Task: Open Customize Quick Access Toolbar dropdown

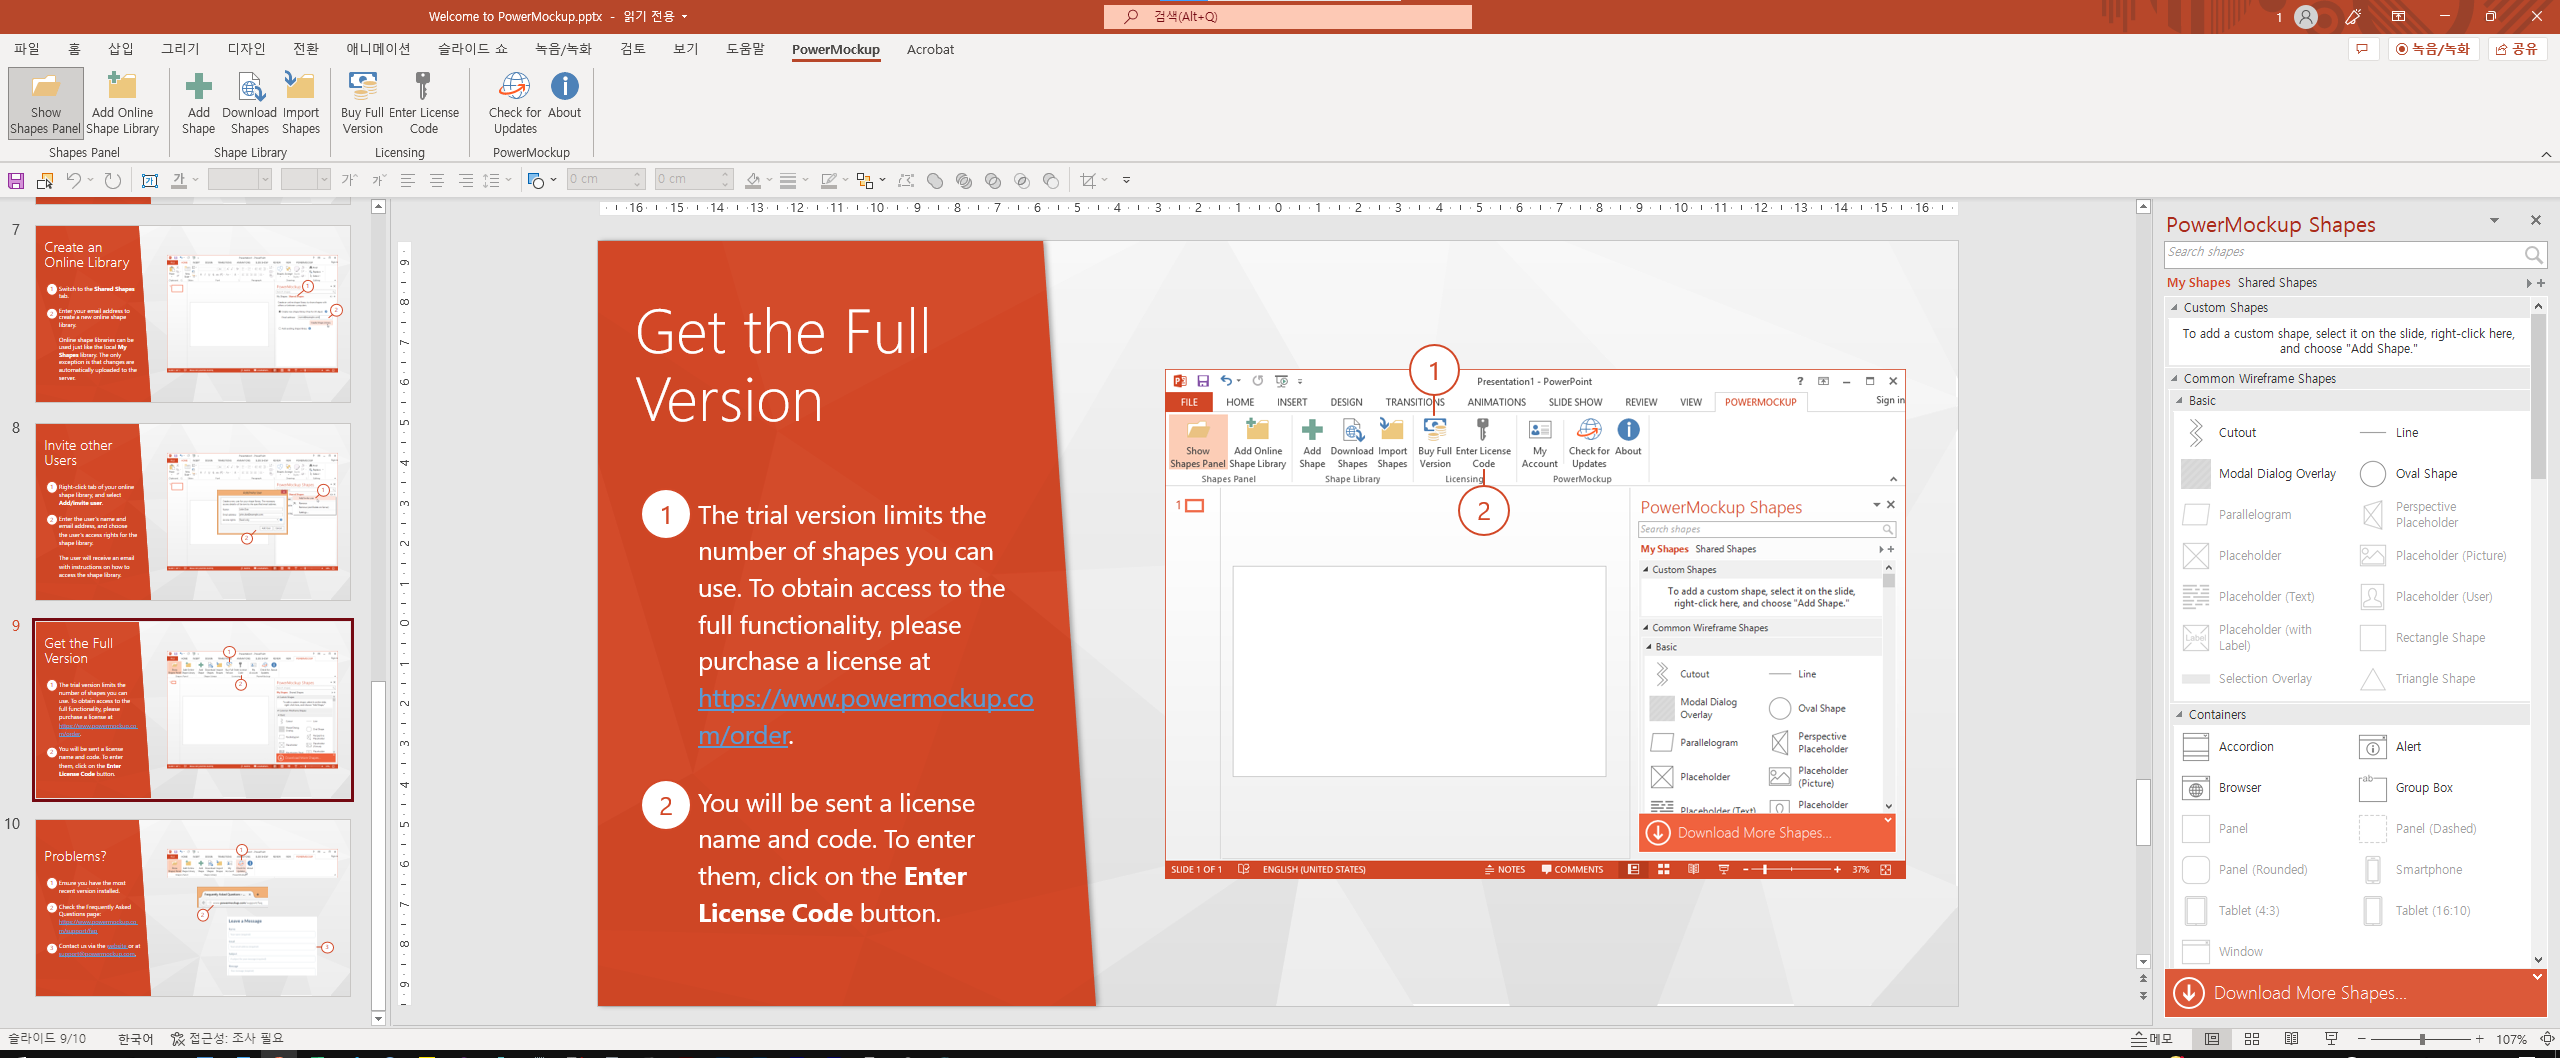Action: (1127, 181)
